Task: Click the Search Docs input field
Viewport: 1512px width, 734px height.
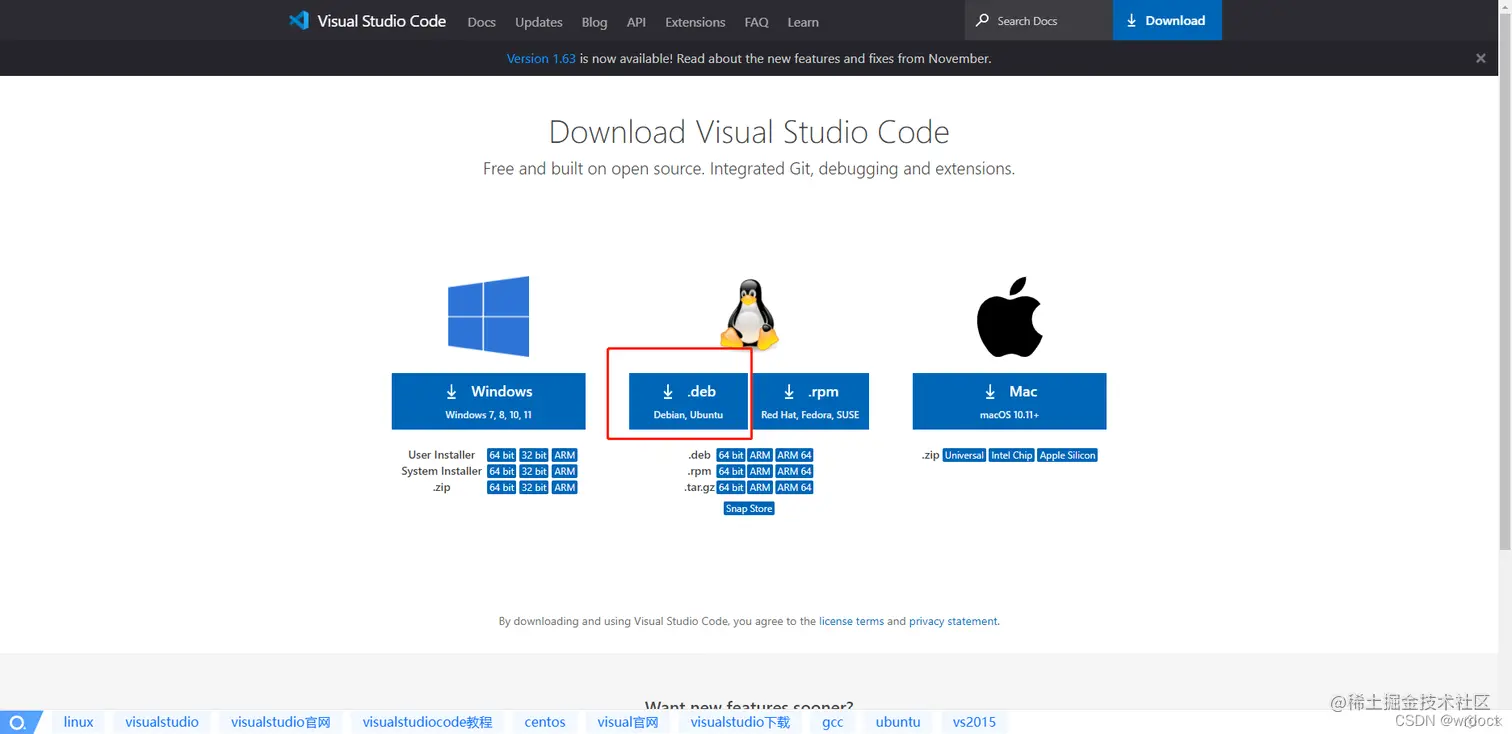Action: tap(1039, 20)
